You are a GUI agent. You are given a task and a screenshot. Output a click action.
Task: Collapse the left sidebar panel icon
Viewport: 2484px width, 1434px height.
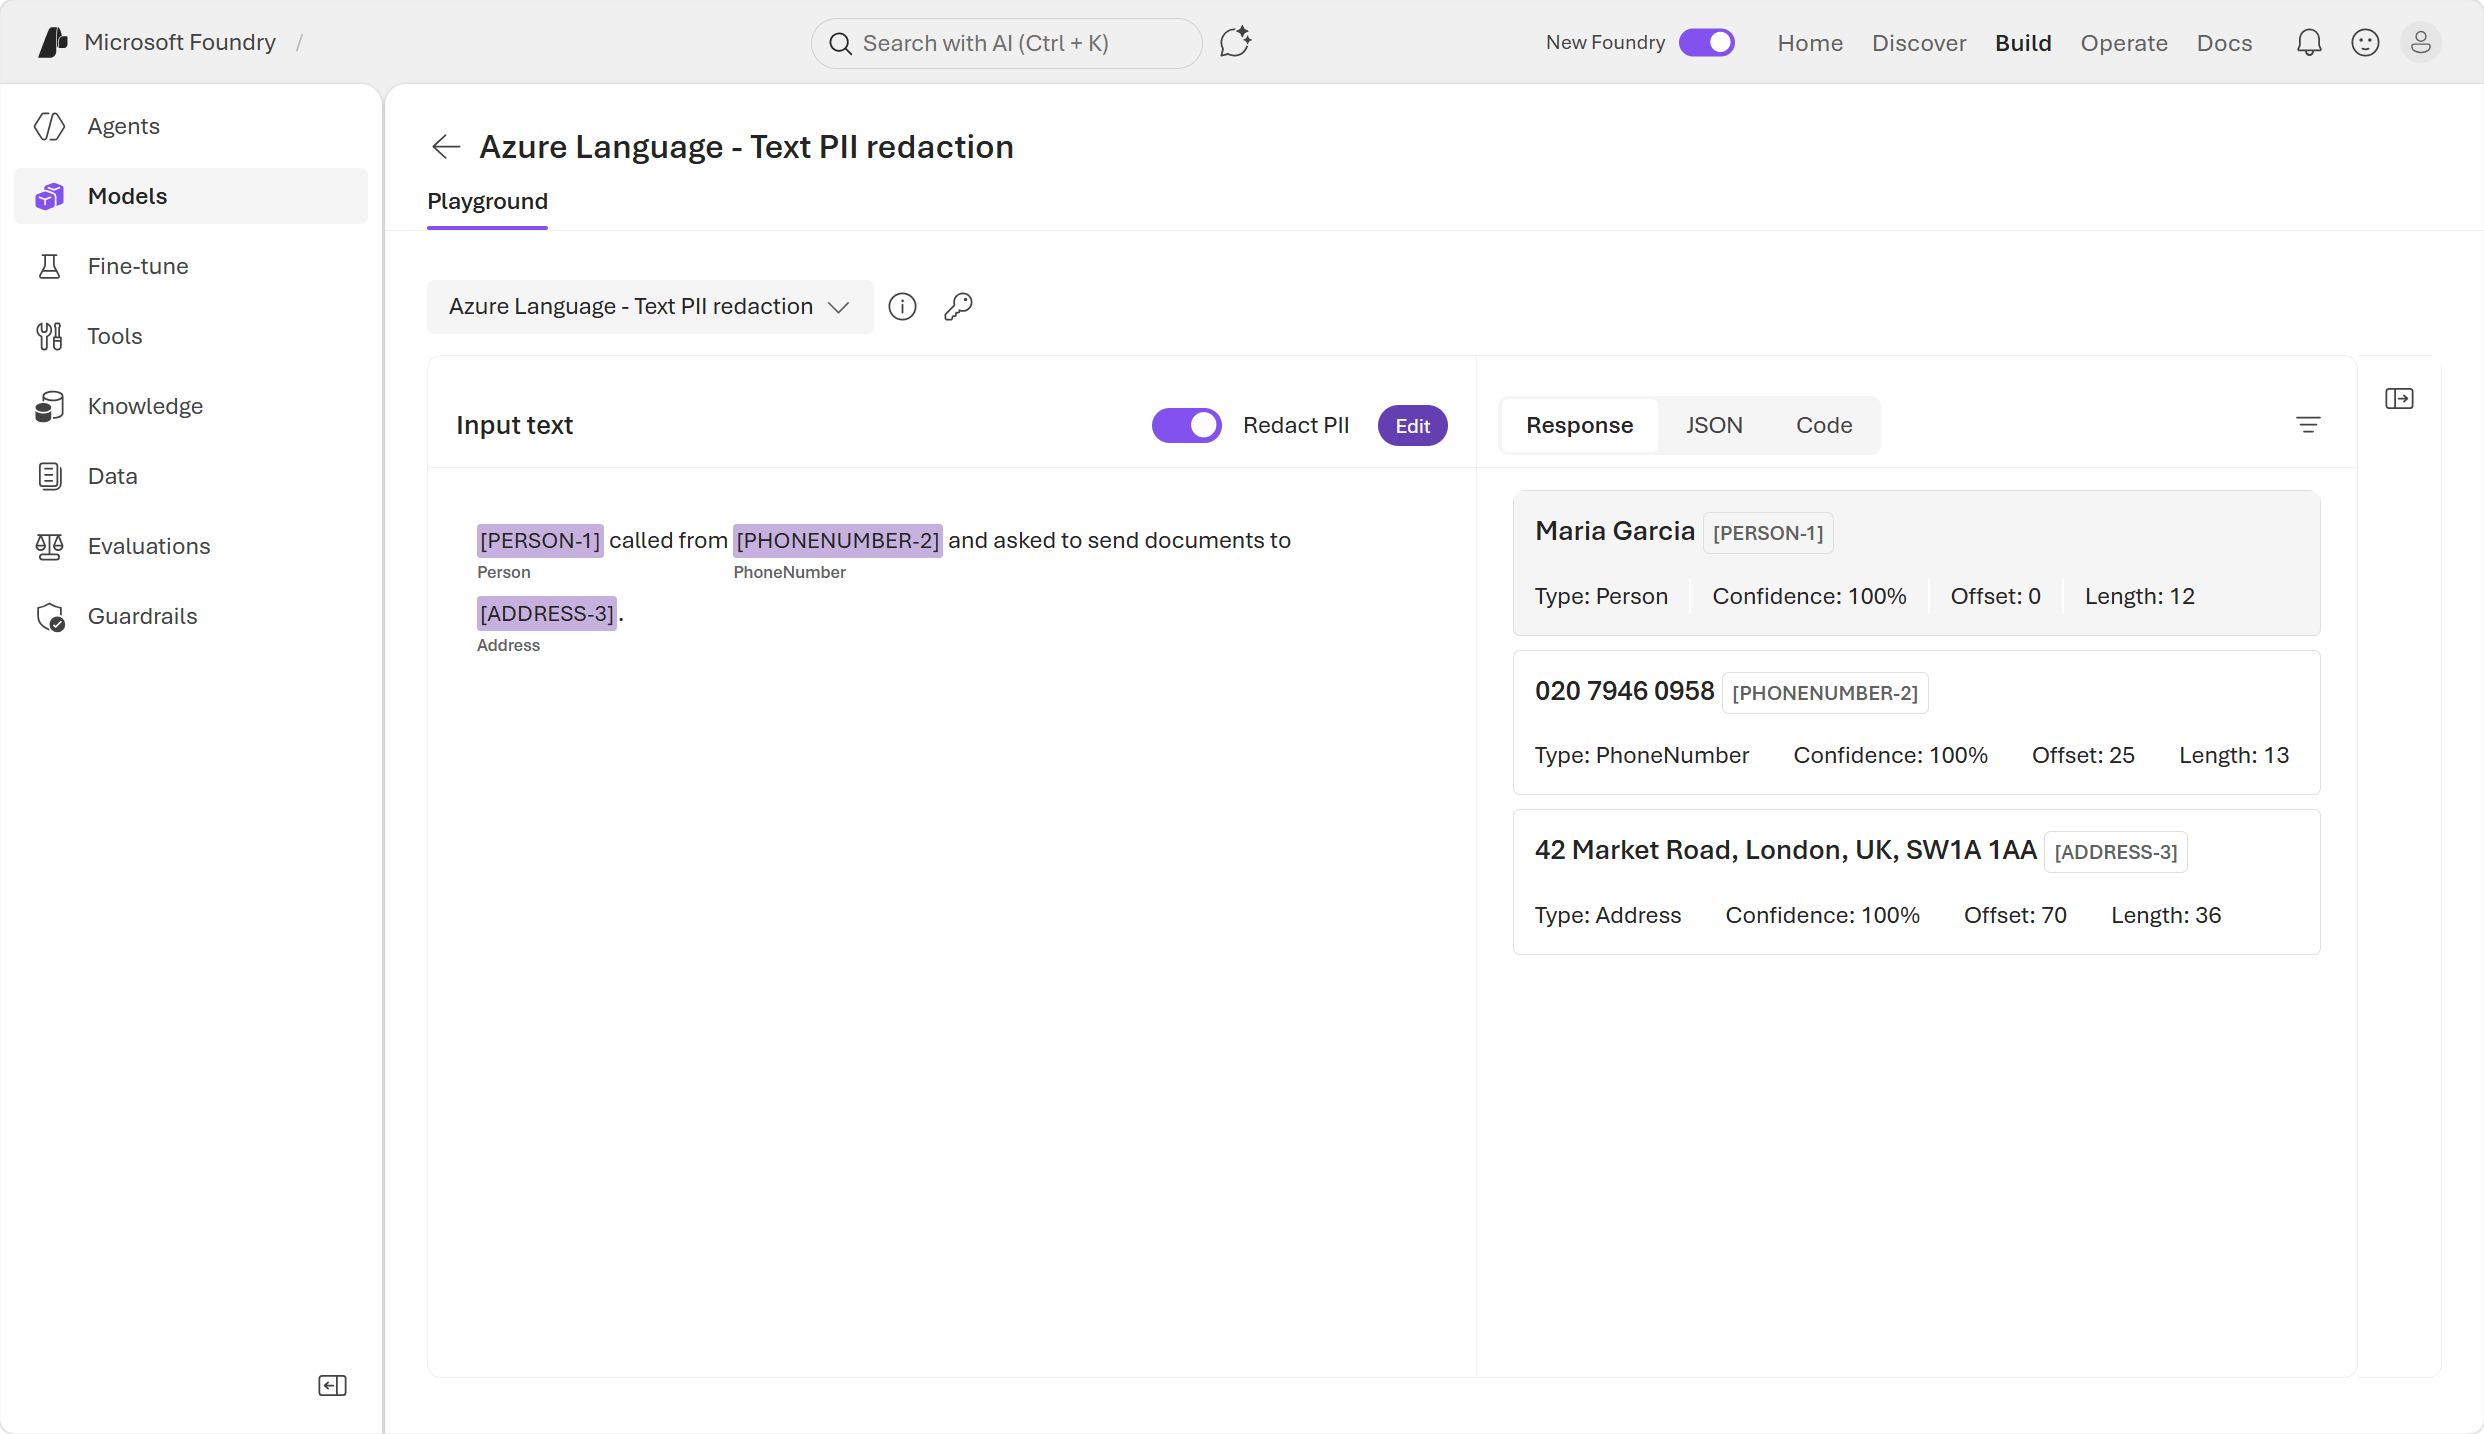(x=332, y=1385)
